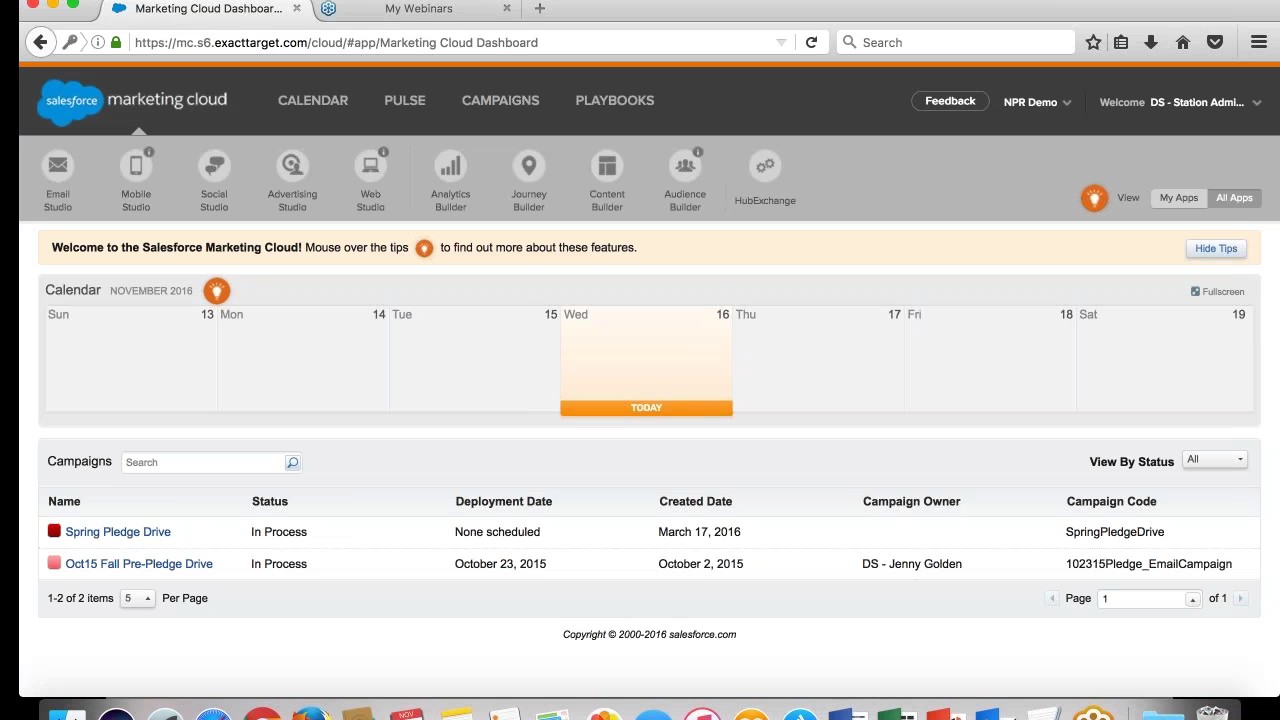The image size is (1280, 720).
Task: Open Journey Builder app
Action: pyautogui.click(x=529, y=181)
